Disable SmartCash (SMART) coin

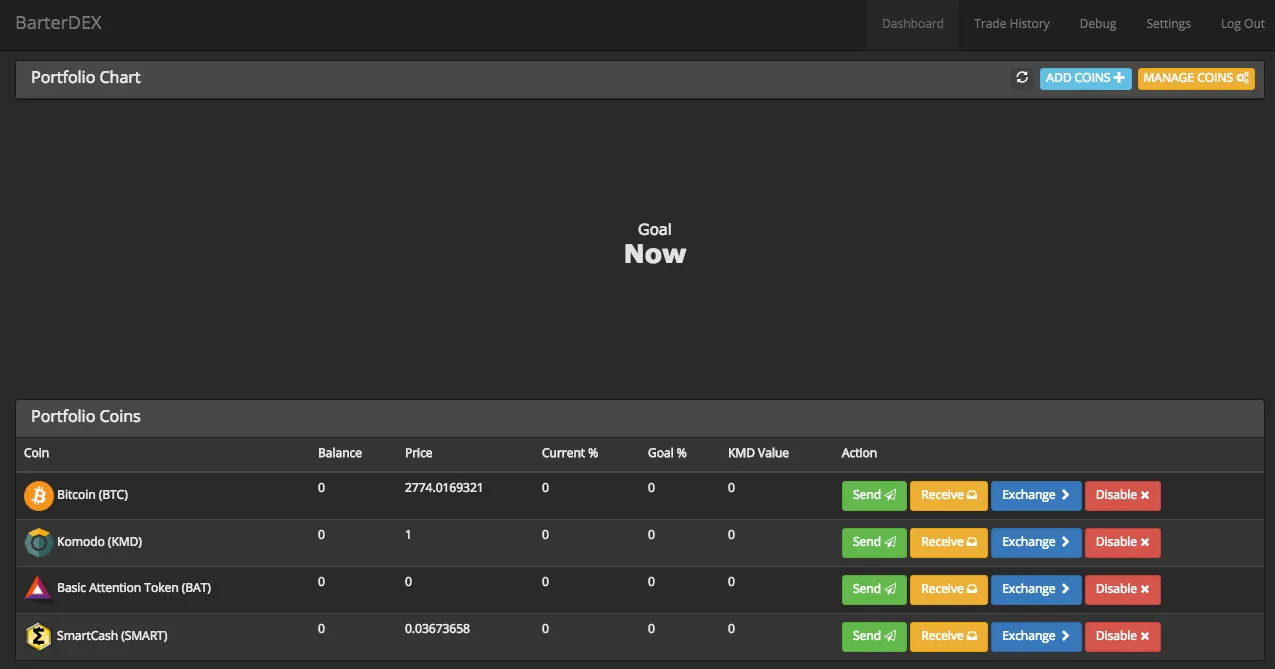(x=1123, y=637)
